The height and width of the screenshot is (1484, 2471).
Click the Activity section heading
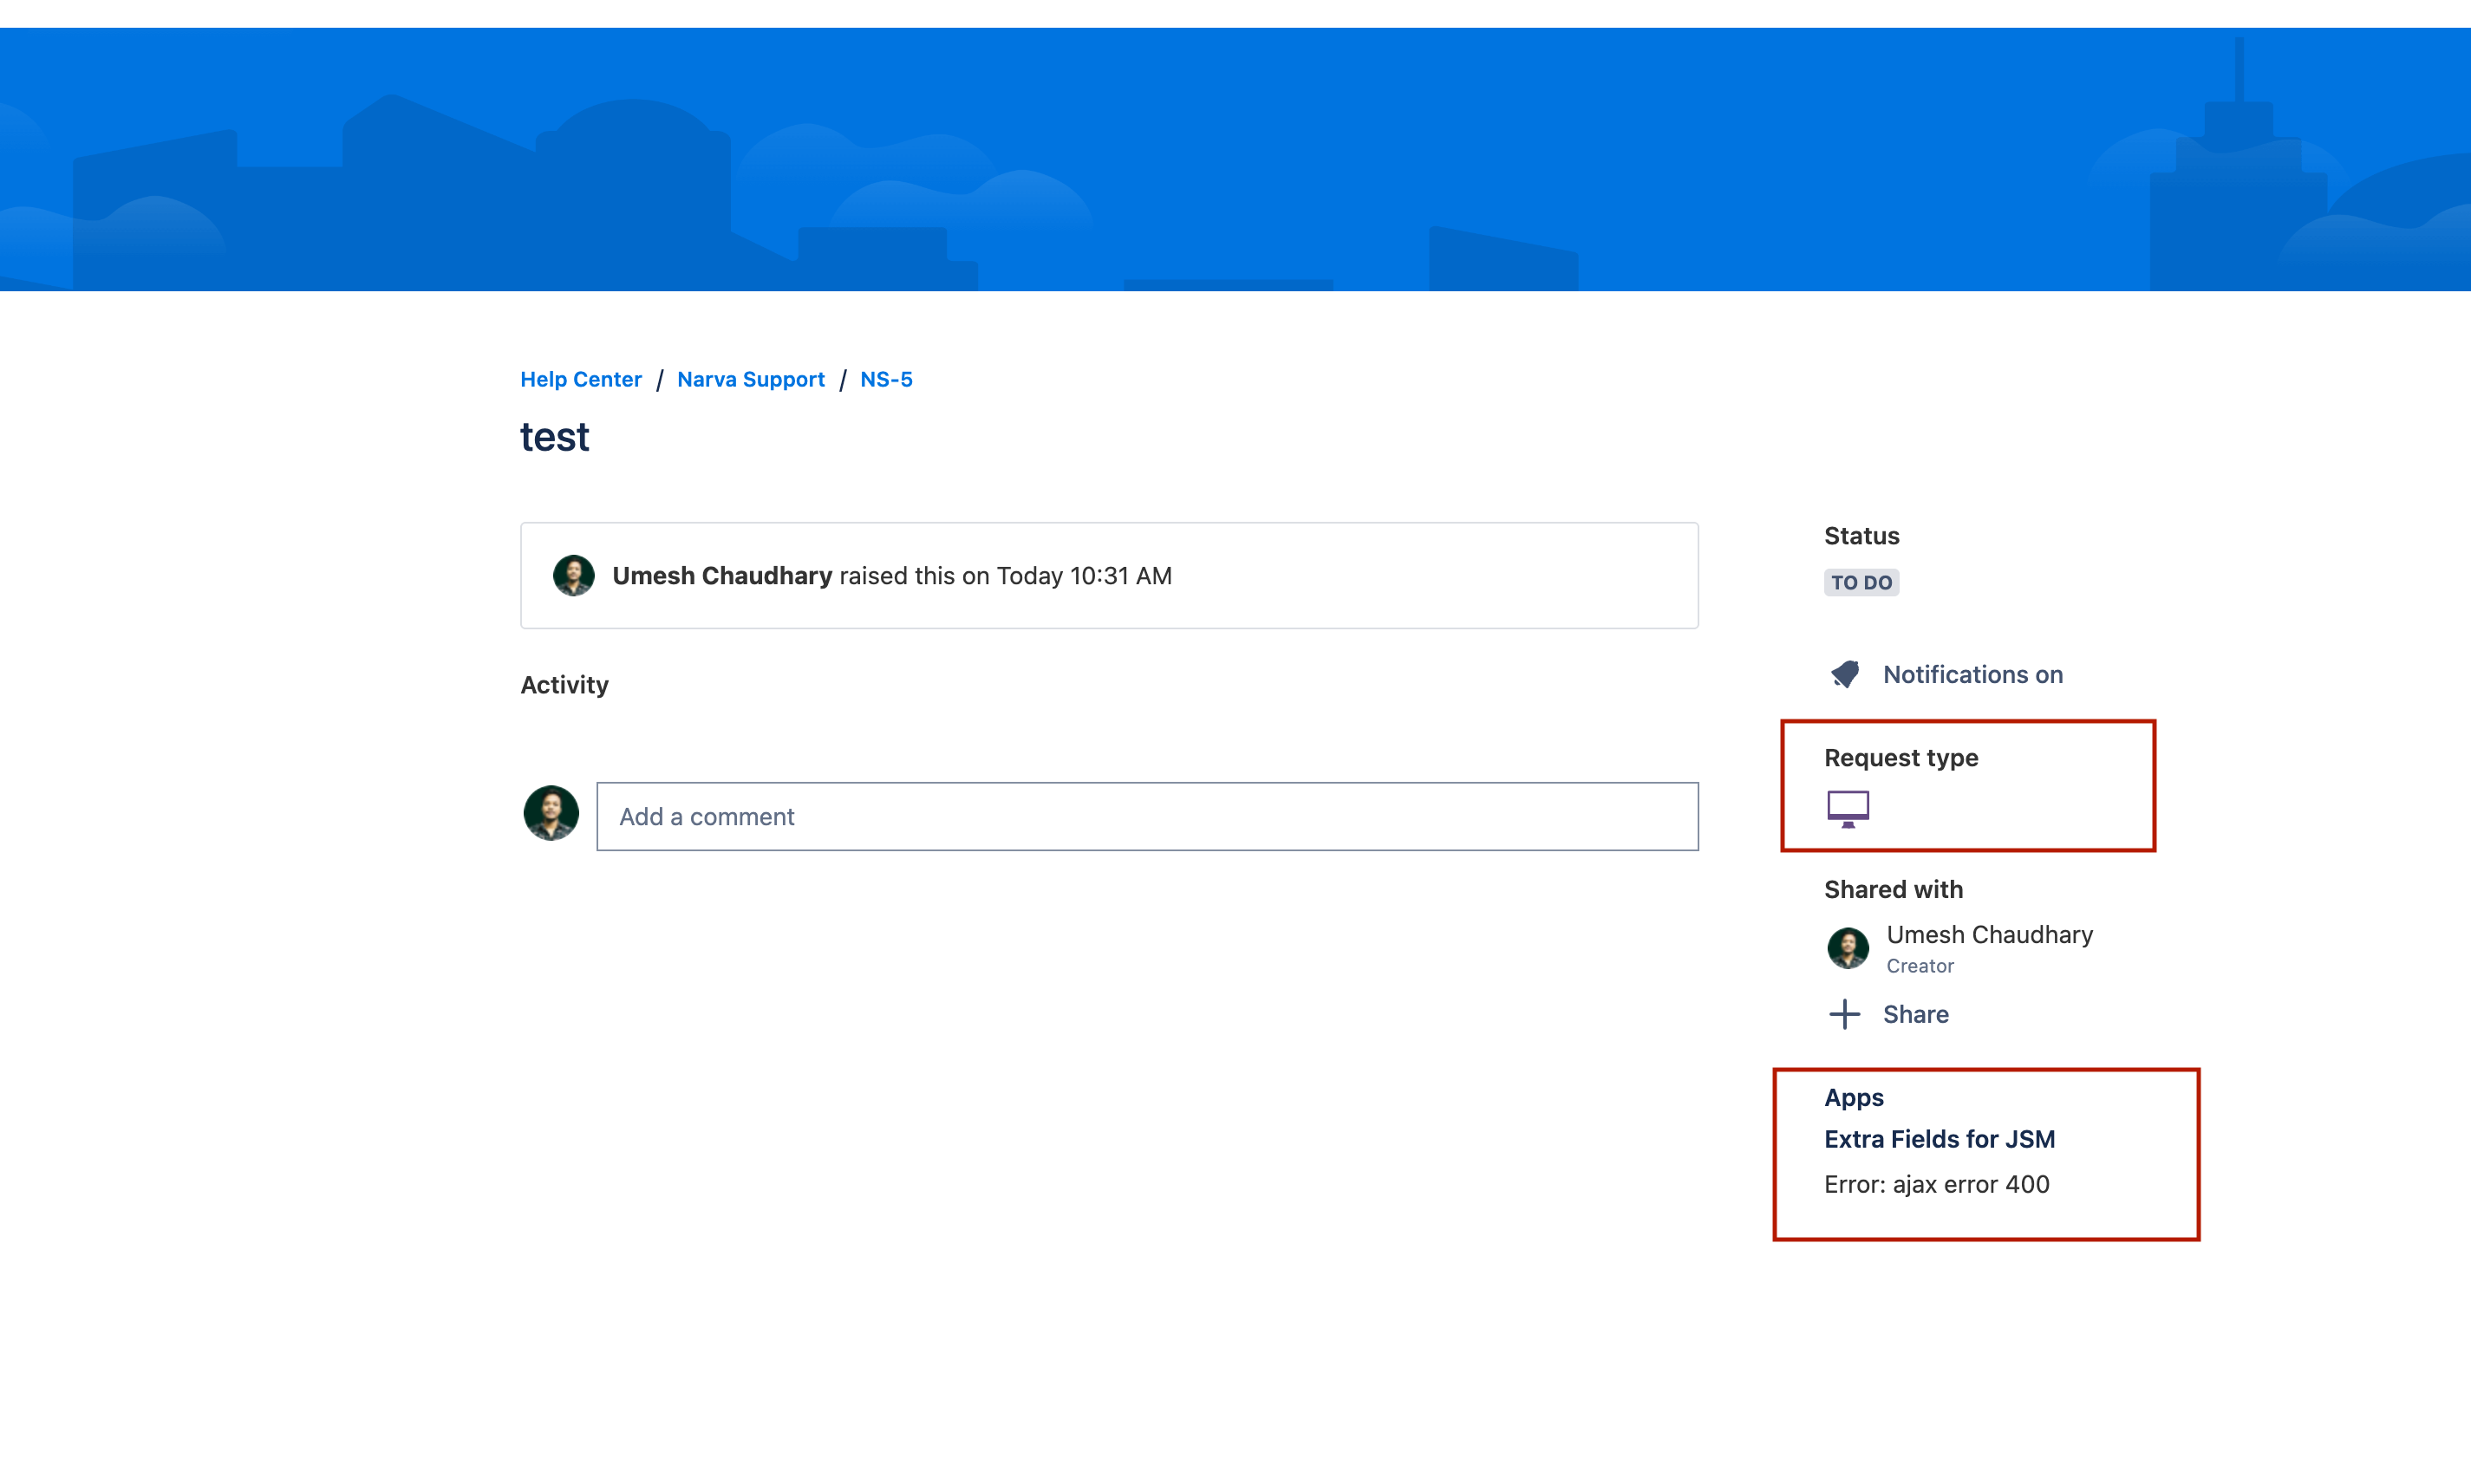(x=564, y=685)
